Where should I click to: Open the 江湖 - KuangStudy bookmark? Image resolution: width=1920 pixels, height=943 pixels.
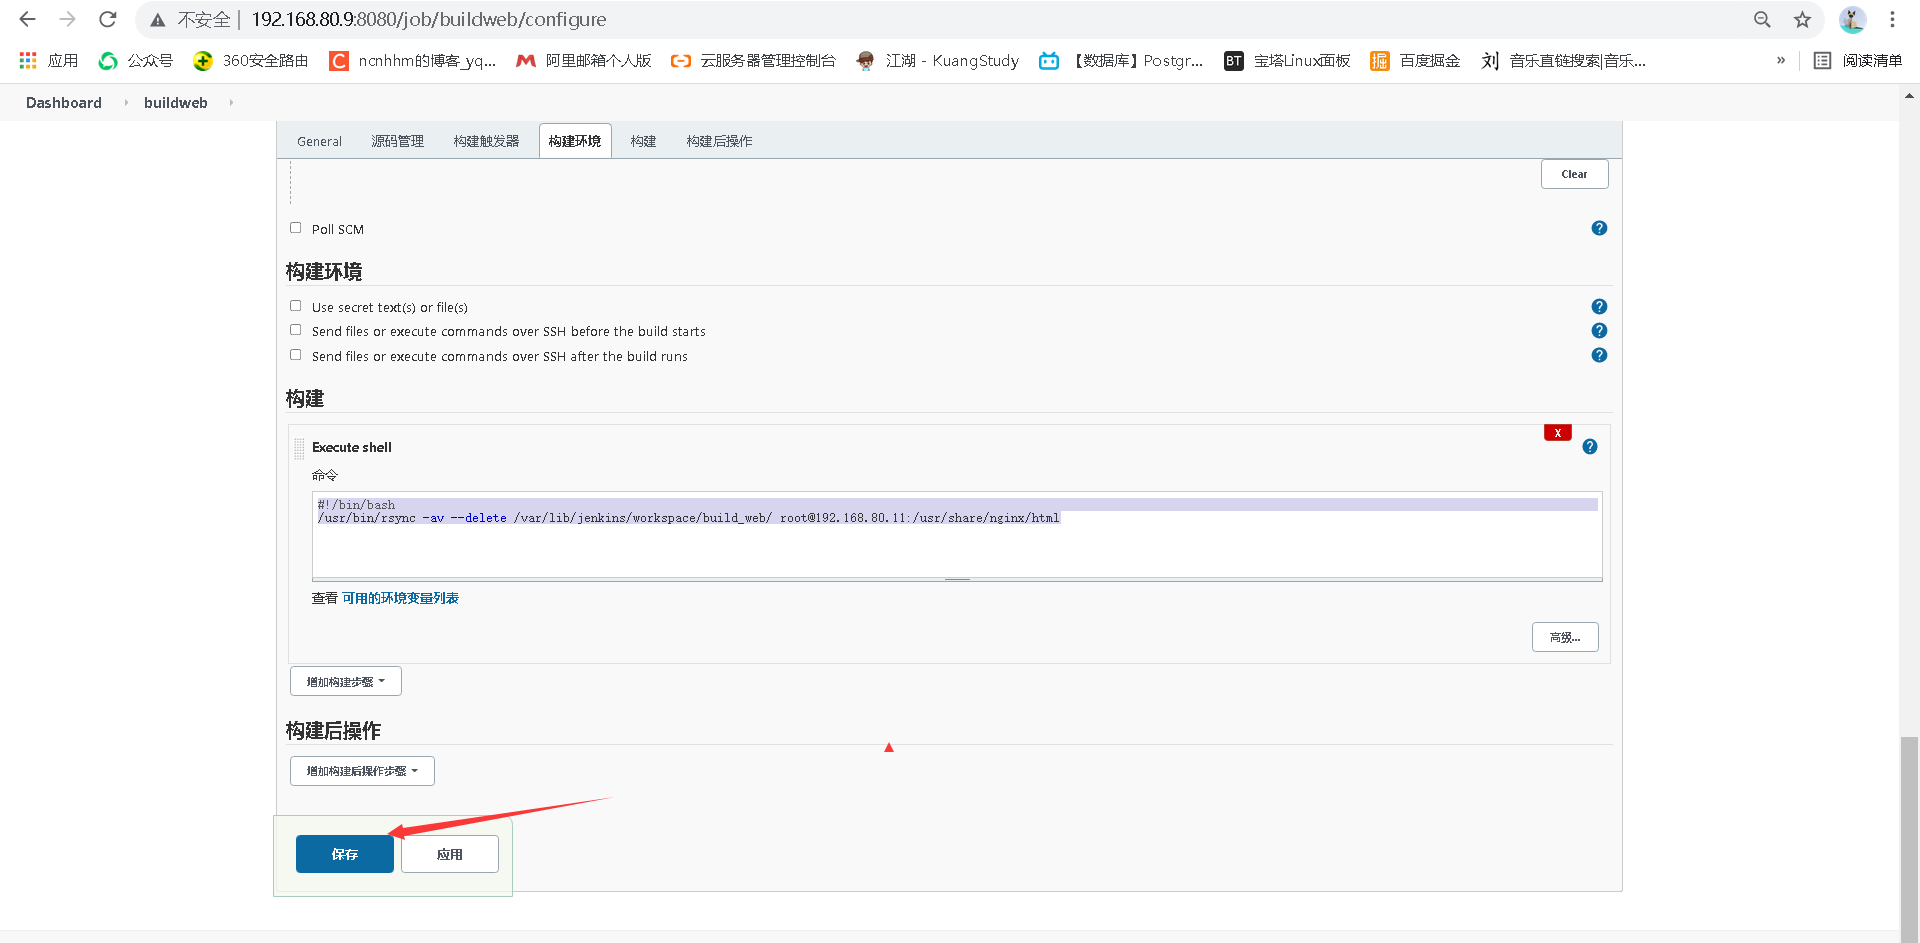[x=951, y=60]
